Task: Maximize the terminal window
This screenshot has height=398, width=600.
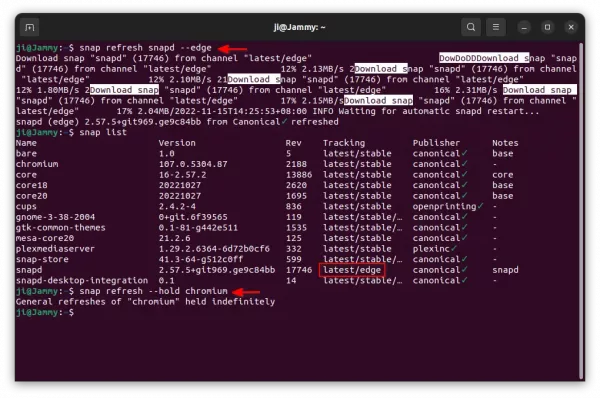Action: click(548, 28)
